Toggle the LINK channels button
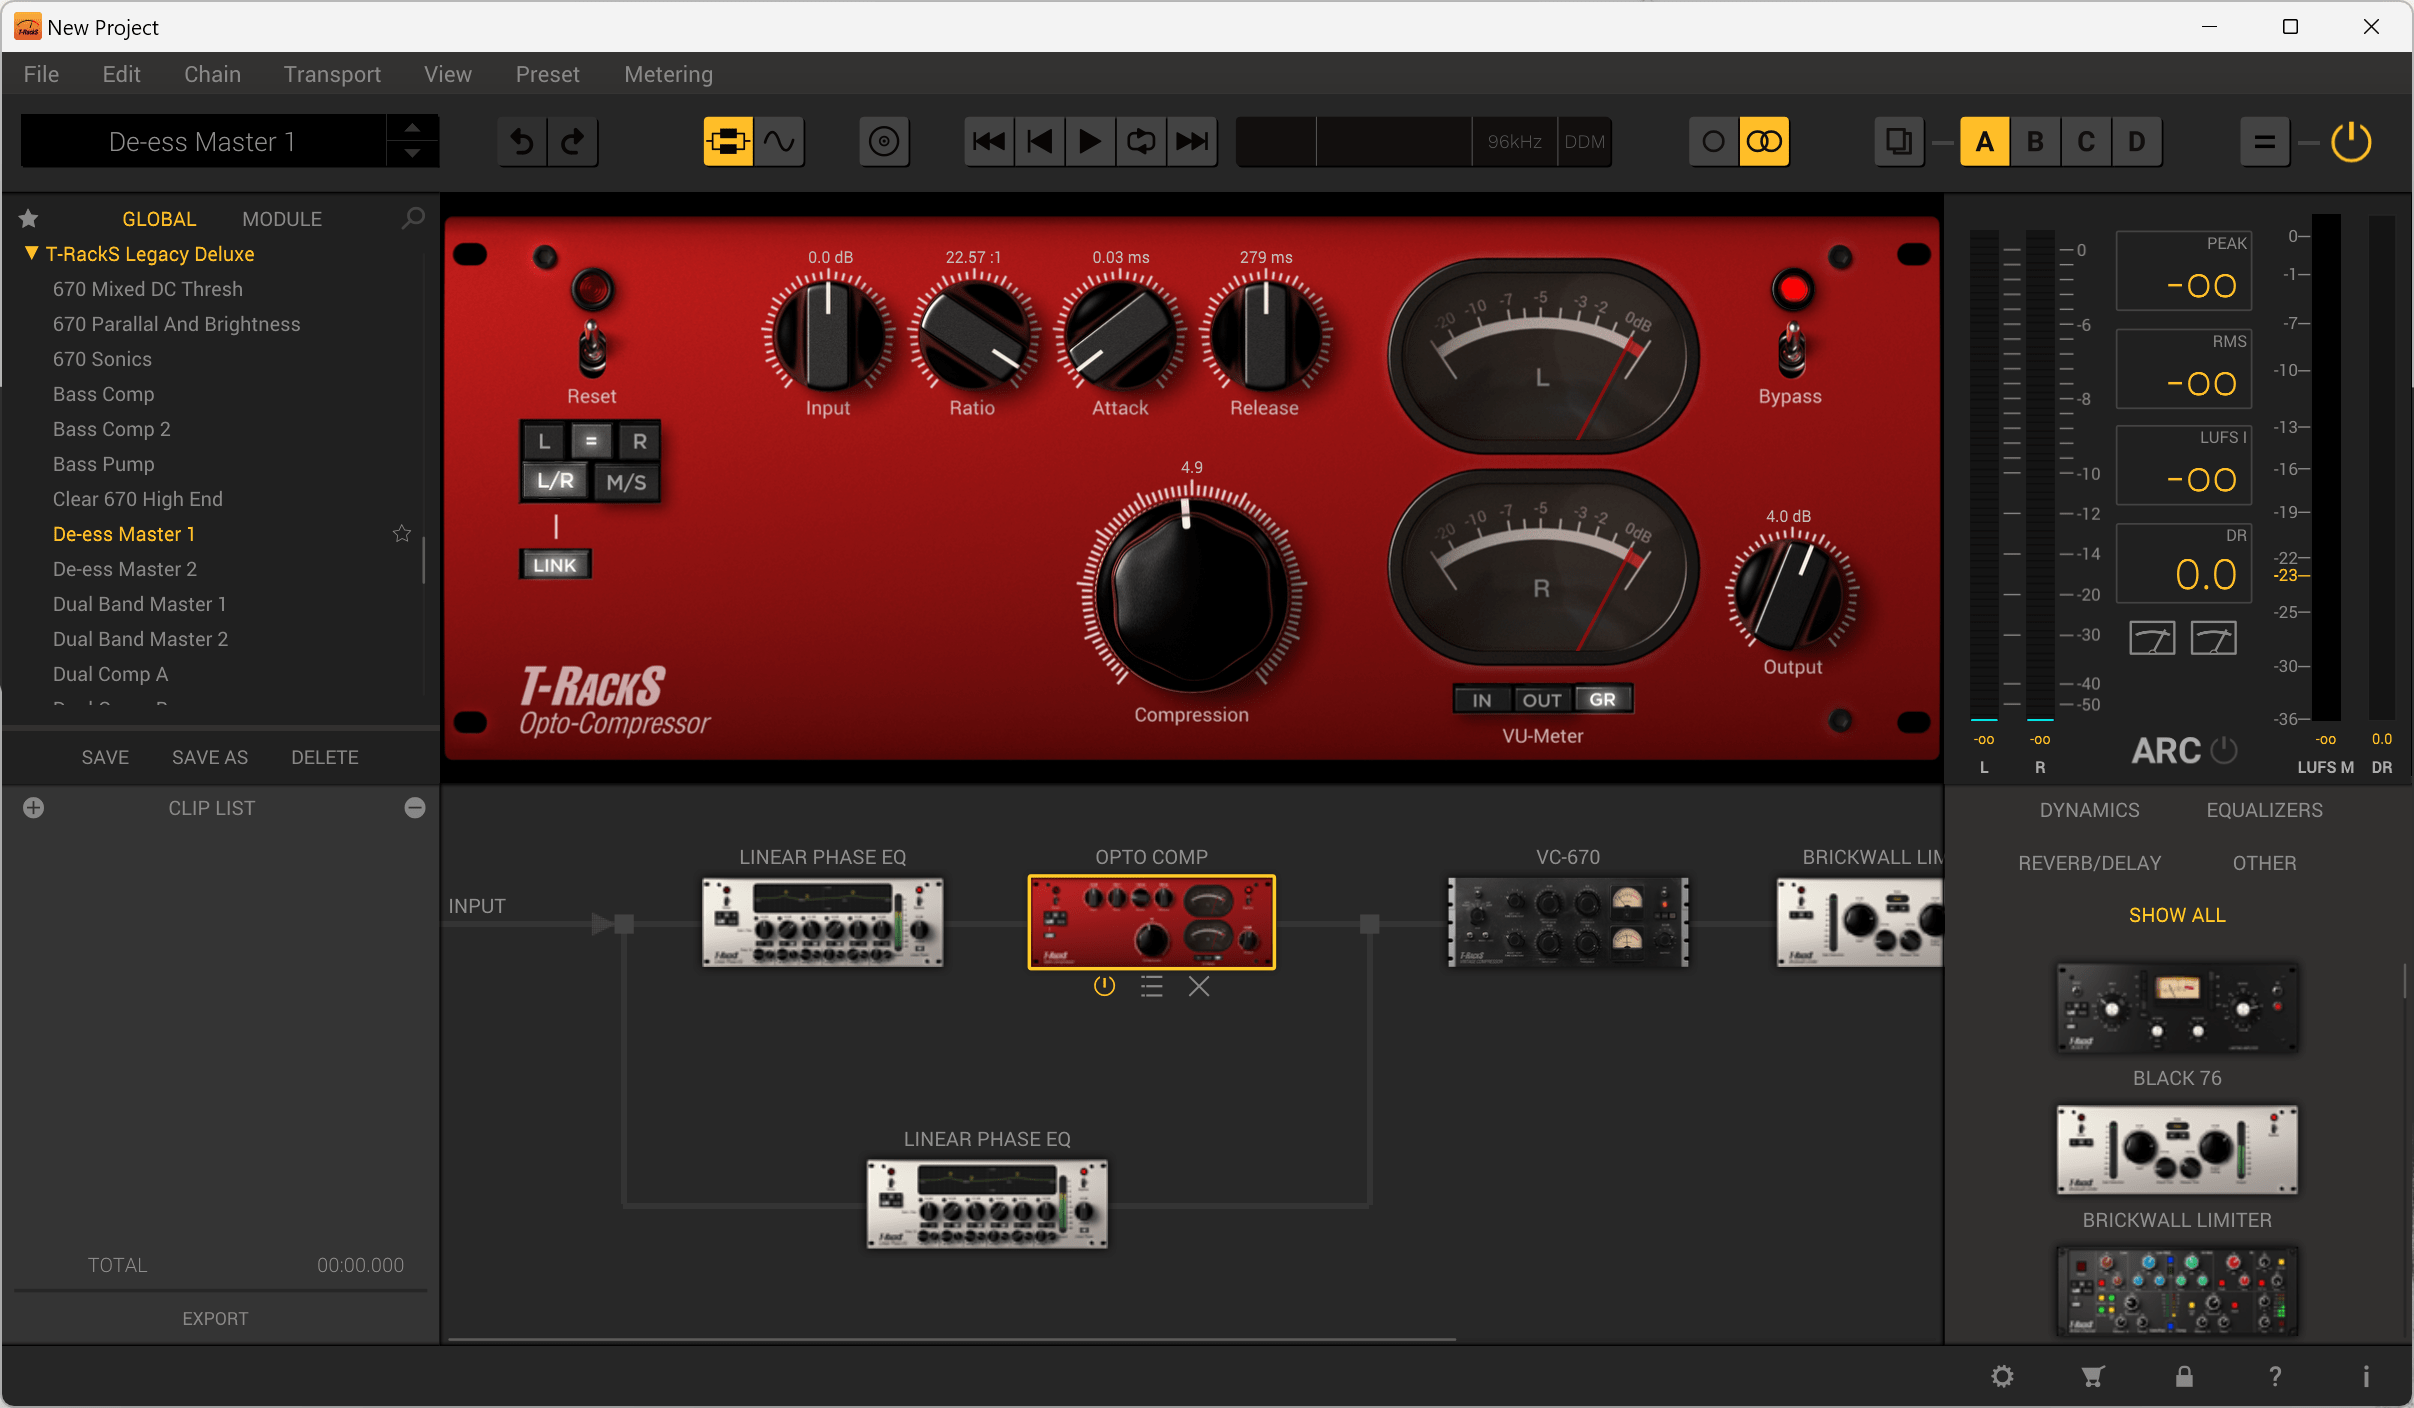The height and width of the screenshot is (1408, 2414). (x=555, y=565)
